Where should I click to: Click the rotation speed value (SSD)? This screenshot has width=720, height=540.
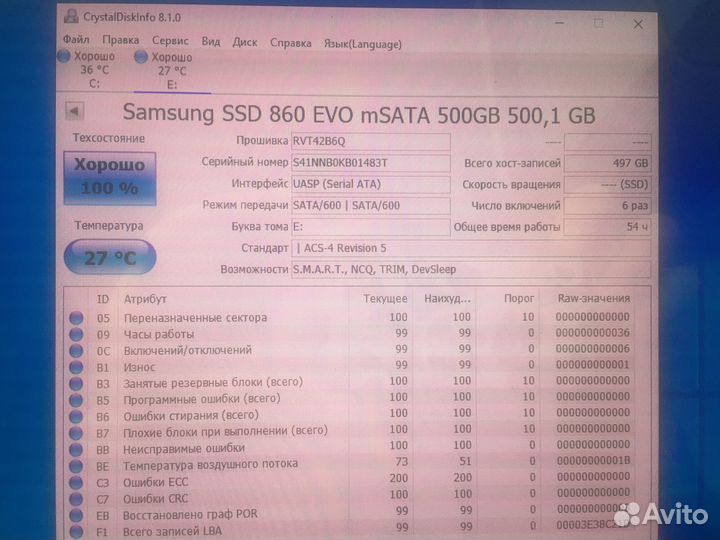click(607, 185)
